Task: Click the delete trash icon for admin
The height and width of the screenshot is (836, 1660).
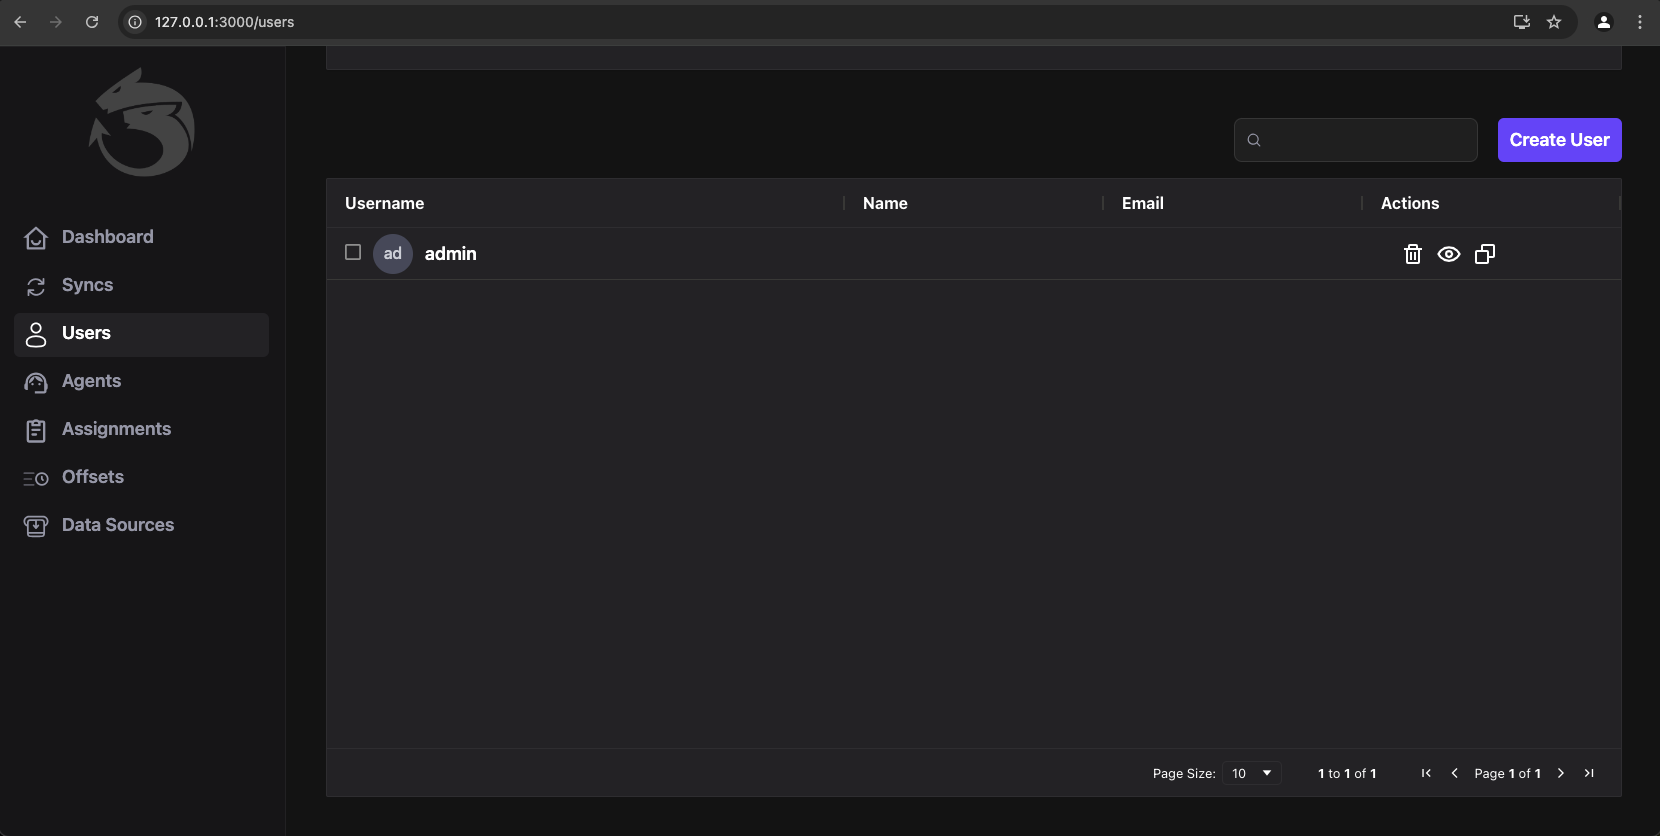Action: click(1412, 254)
